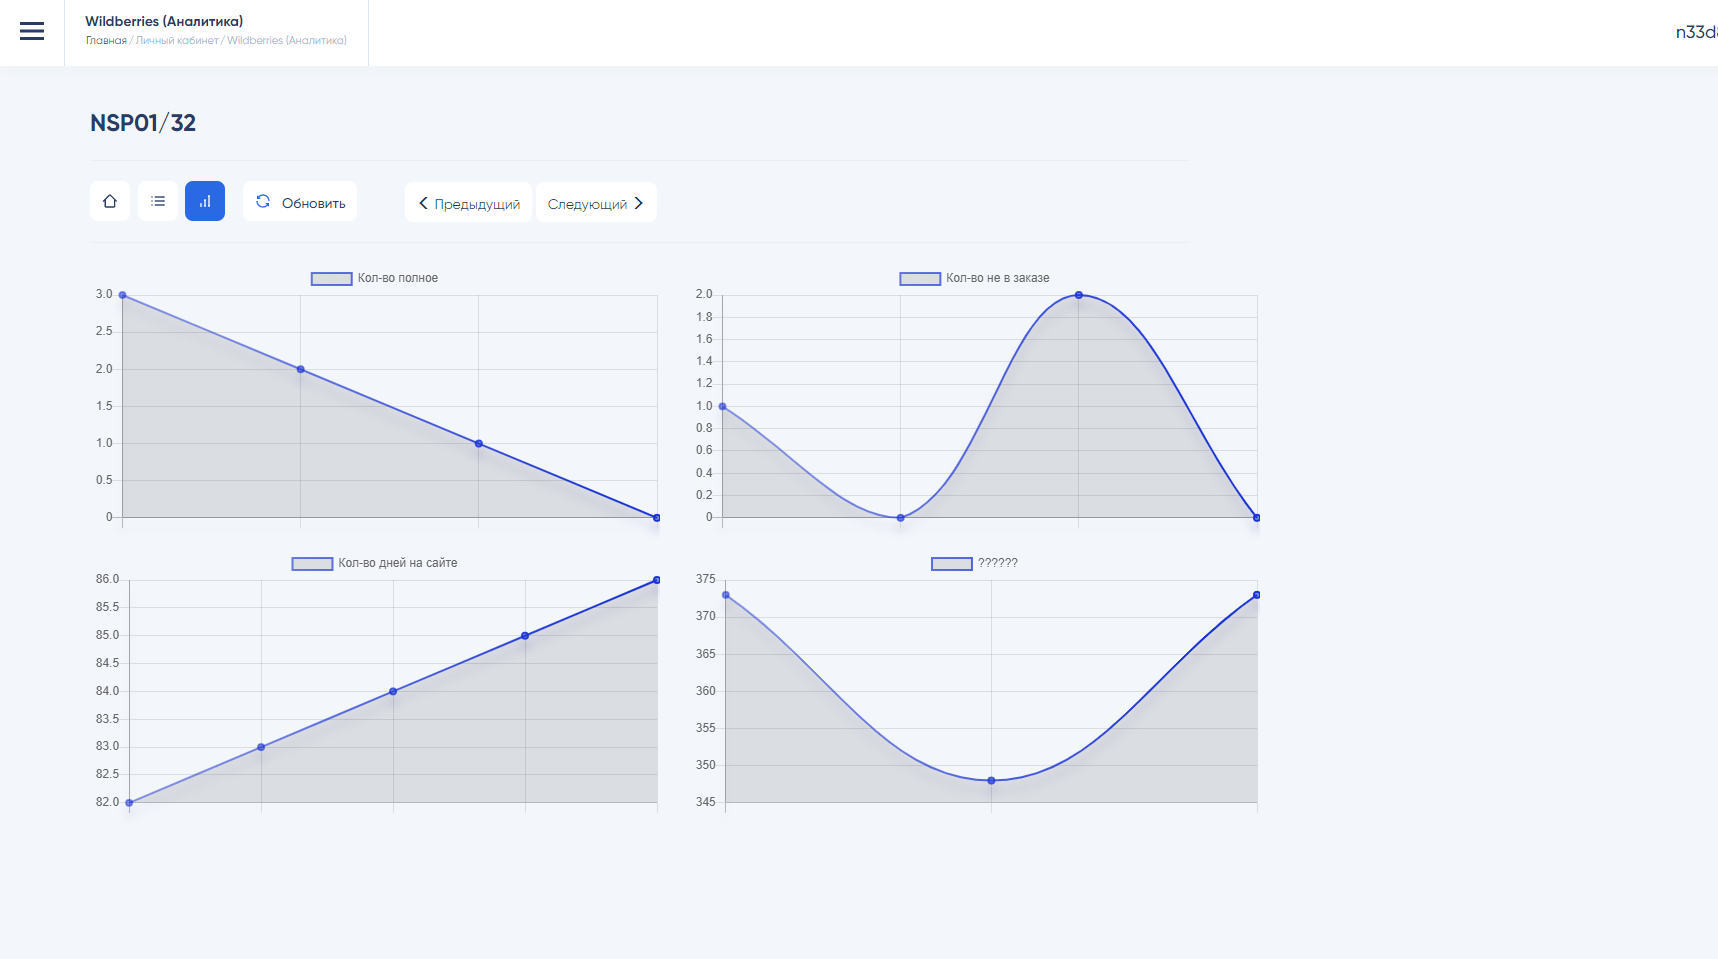Open the hamburger sidebar menu
This screenshot has width=1718, height=959.
click(32, 32)
